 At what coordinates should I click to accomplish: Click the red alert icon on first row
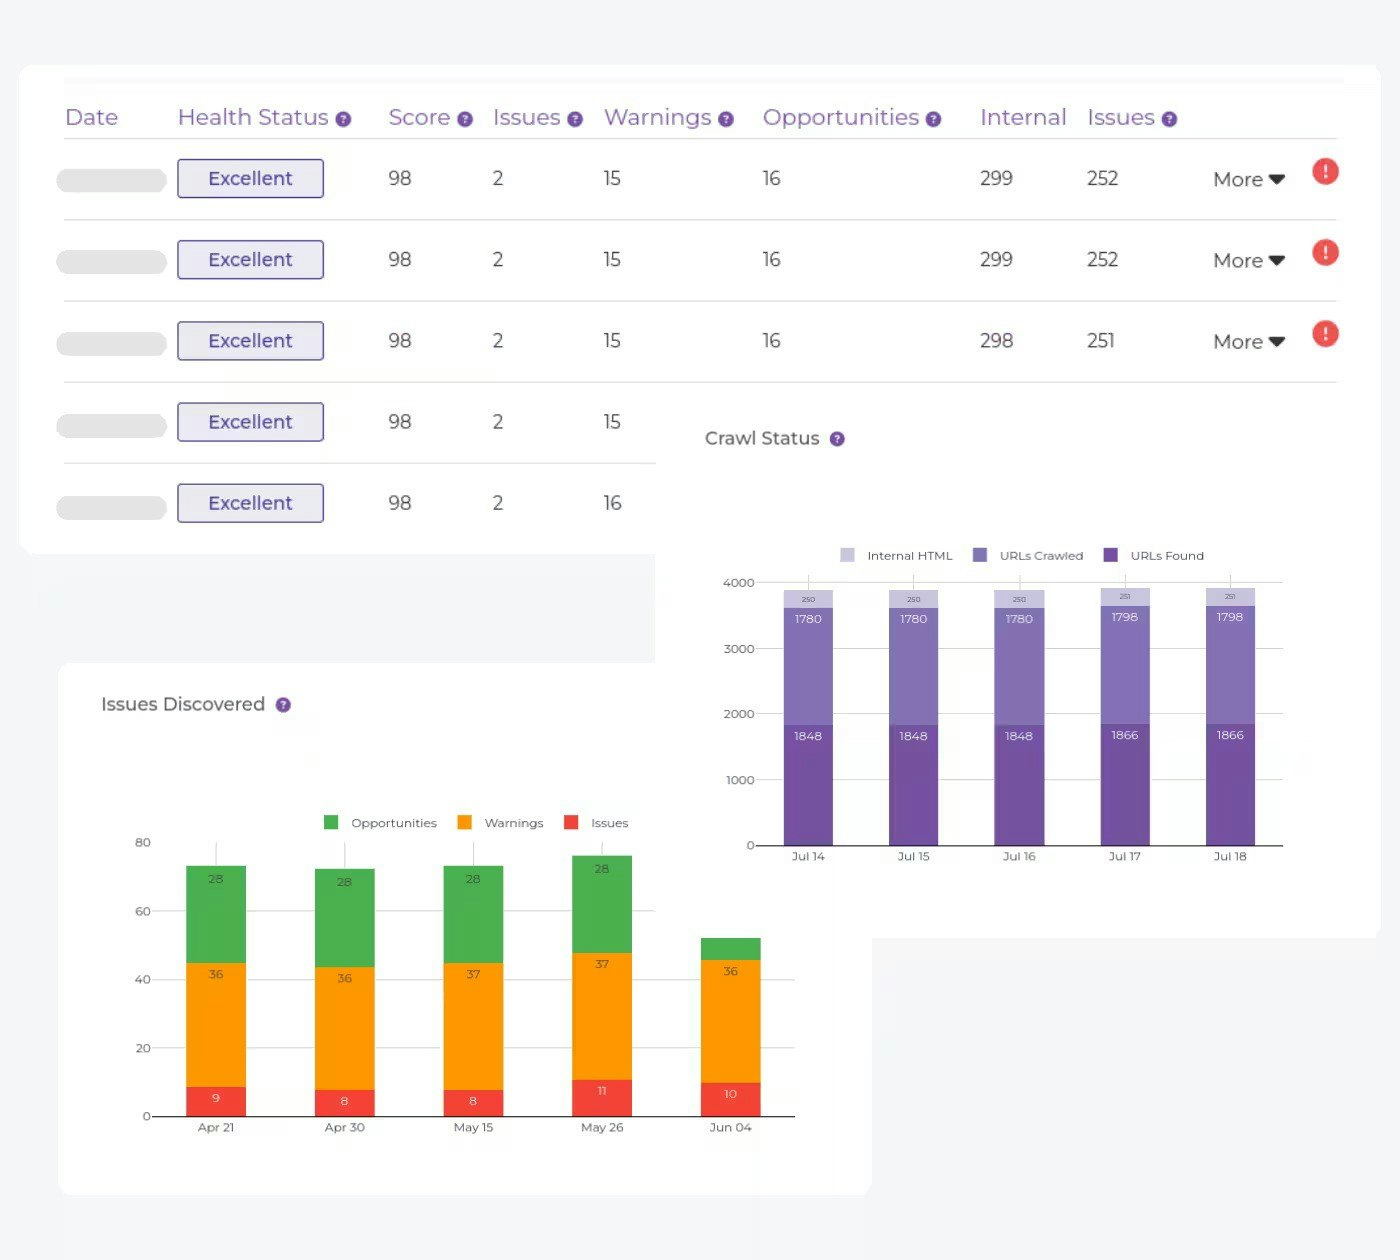(x=1325, y=171)
